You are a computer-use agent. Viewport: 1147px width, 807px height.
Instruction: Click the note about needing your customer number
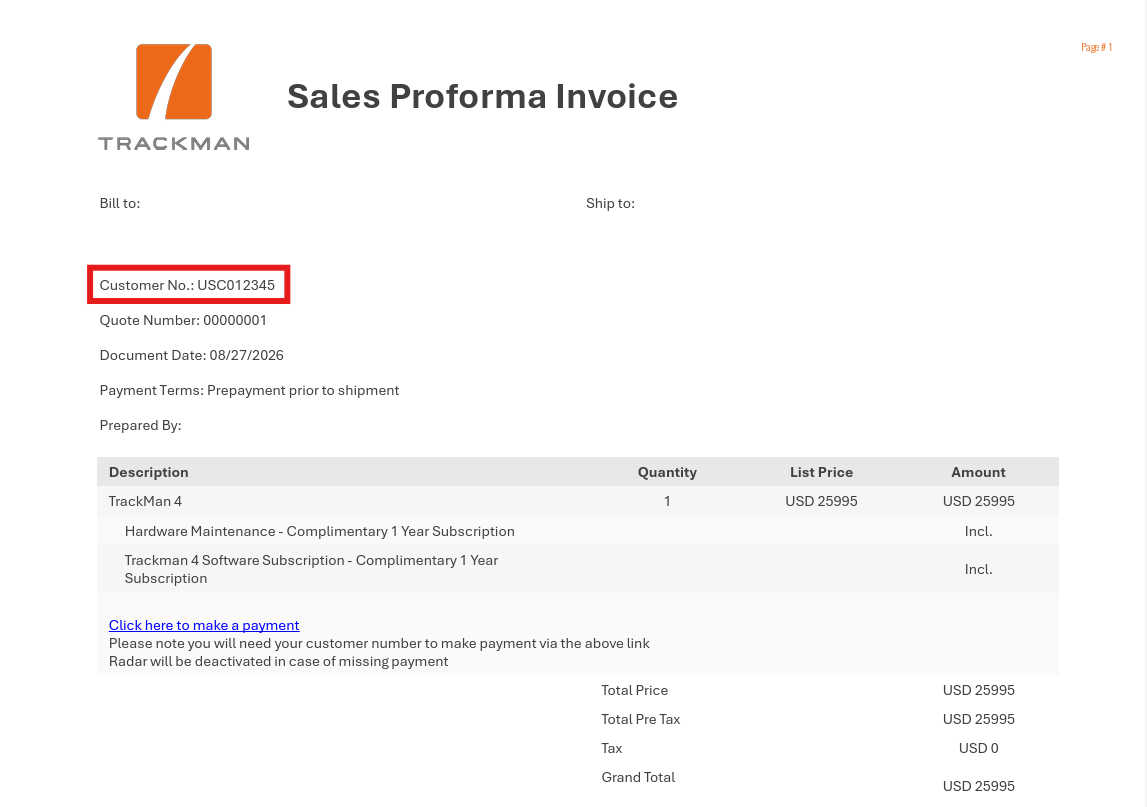click(379, 643)
